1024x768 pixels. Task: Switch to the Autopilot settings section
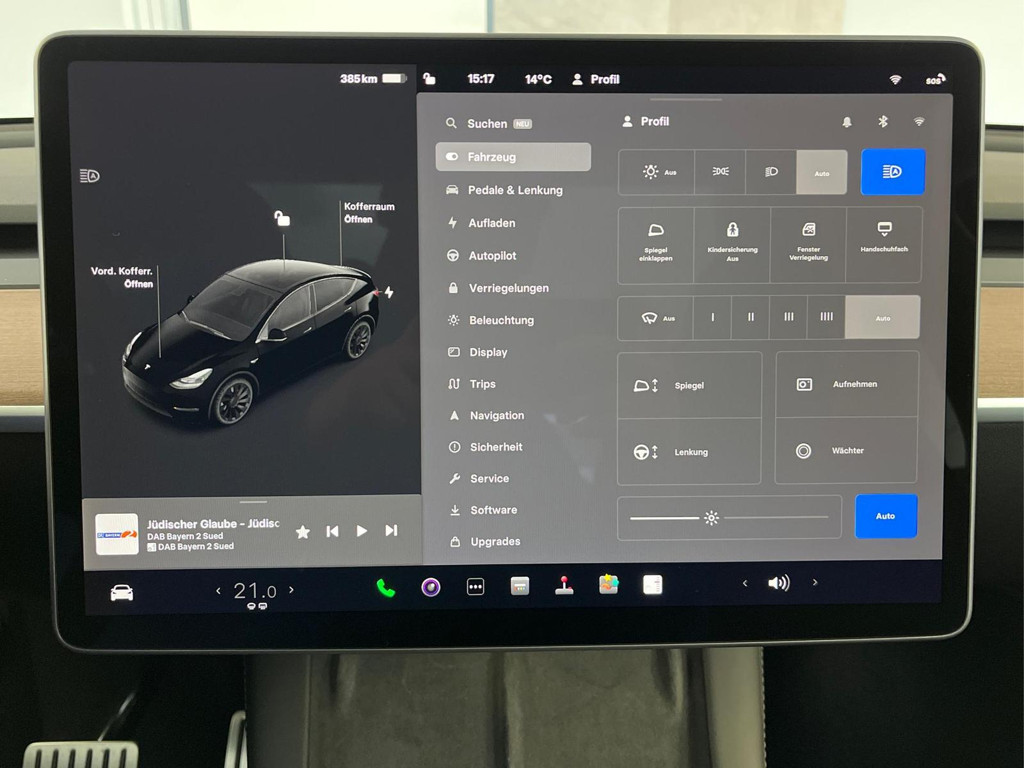point(493,255)
